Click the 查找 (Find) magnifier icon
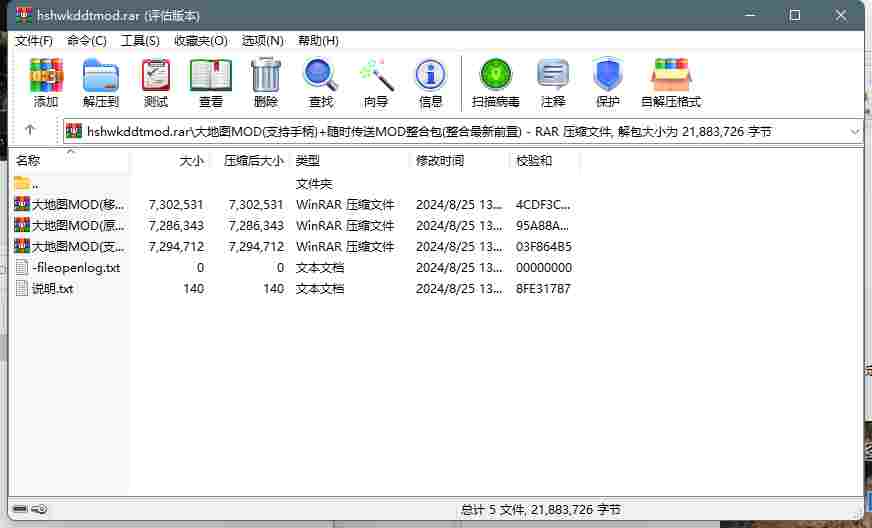Viewport: 872px width, 528px height. point(321,76)
